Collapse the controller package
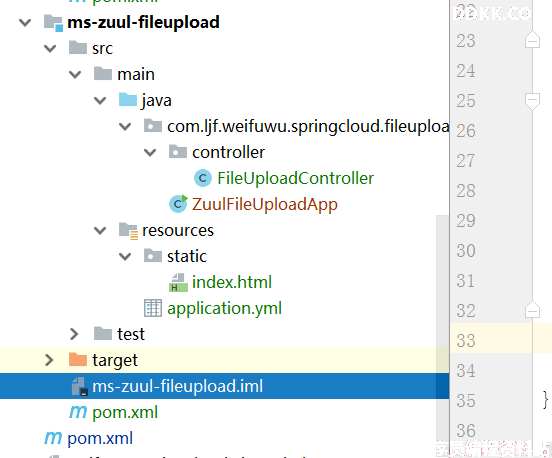The height and width of the screenshot is (458, 552). (150, 152)
